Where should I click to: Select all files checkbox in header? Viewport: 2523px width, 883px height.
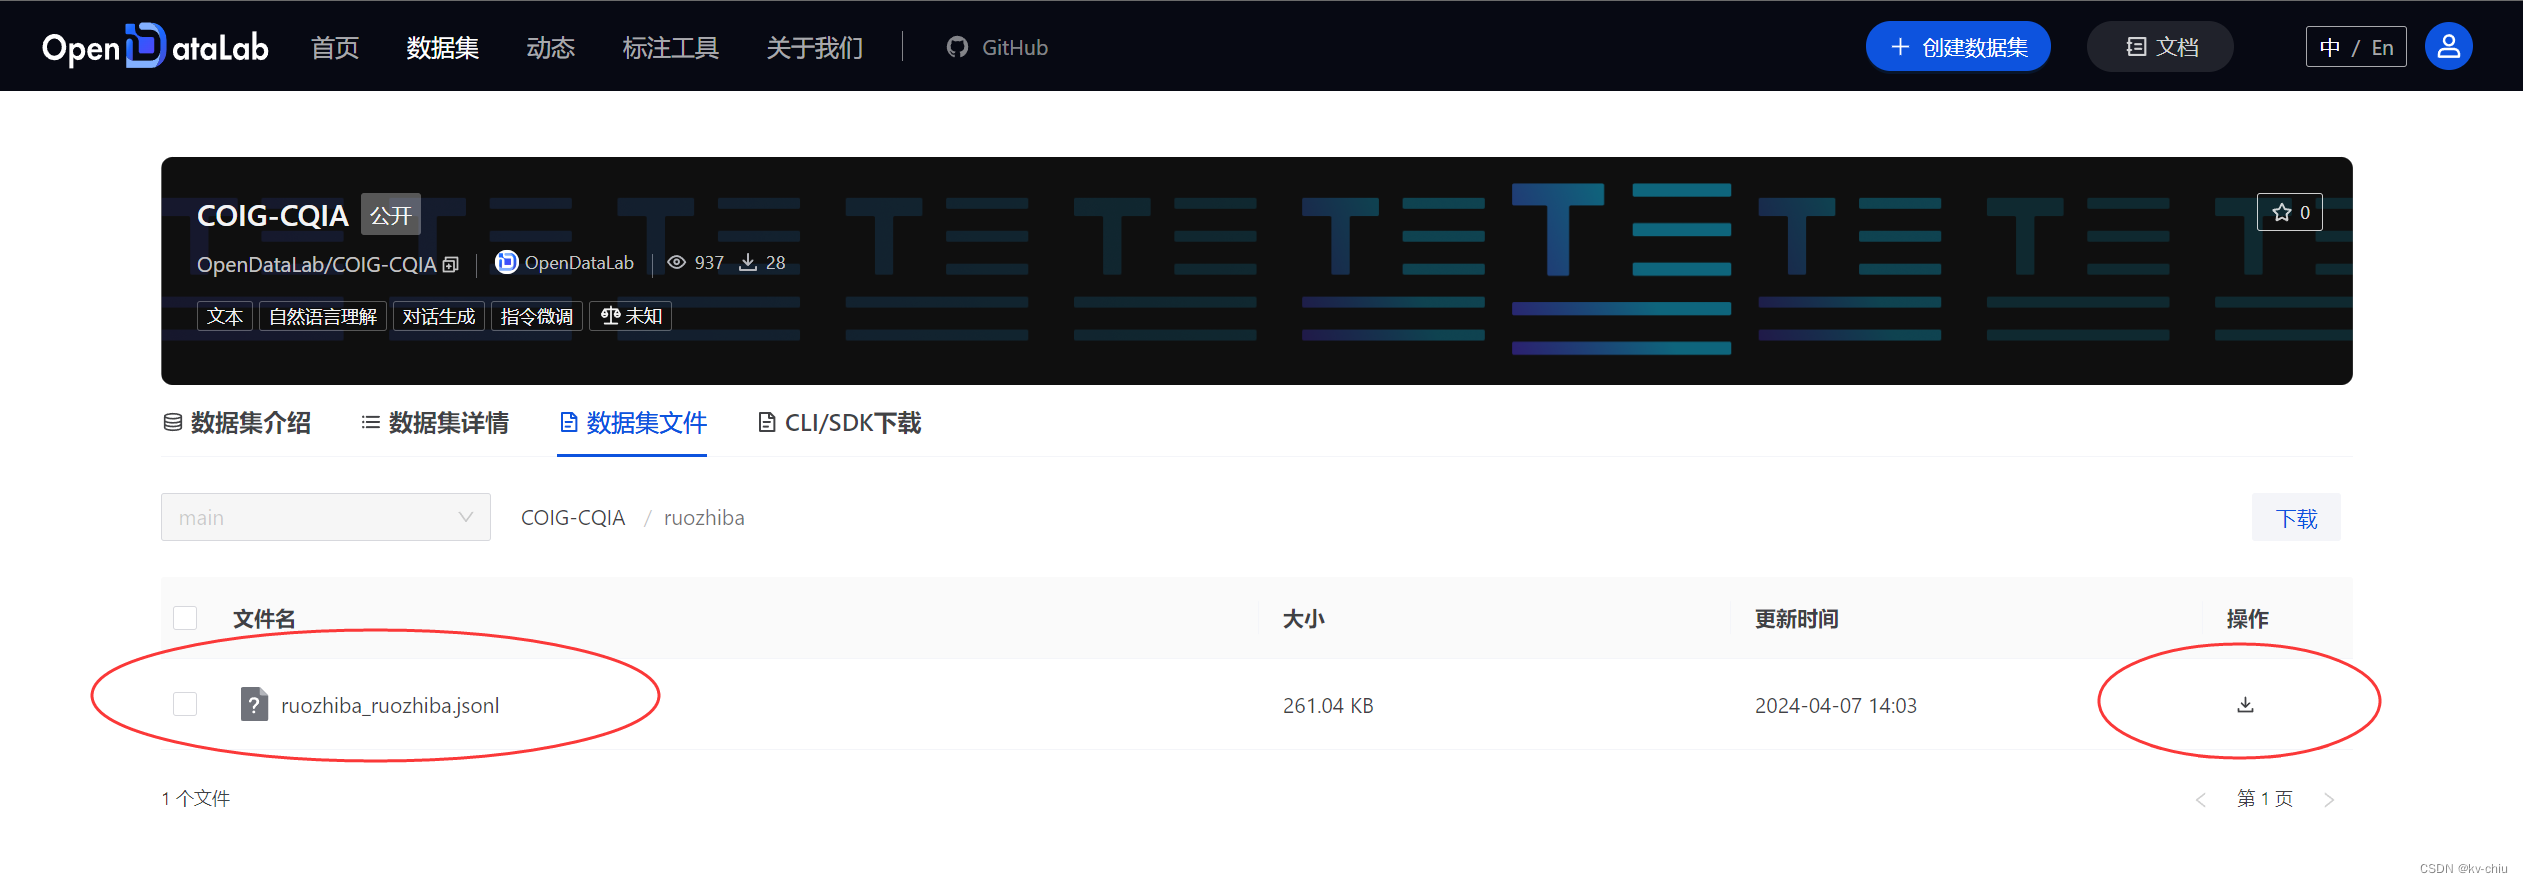pyautogui.click(x=185, y=618)
